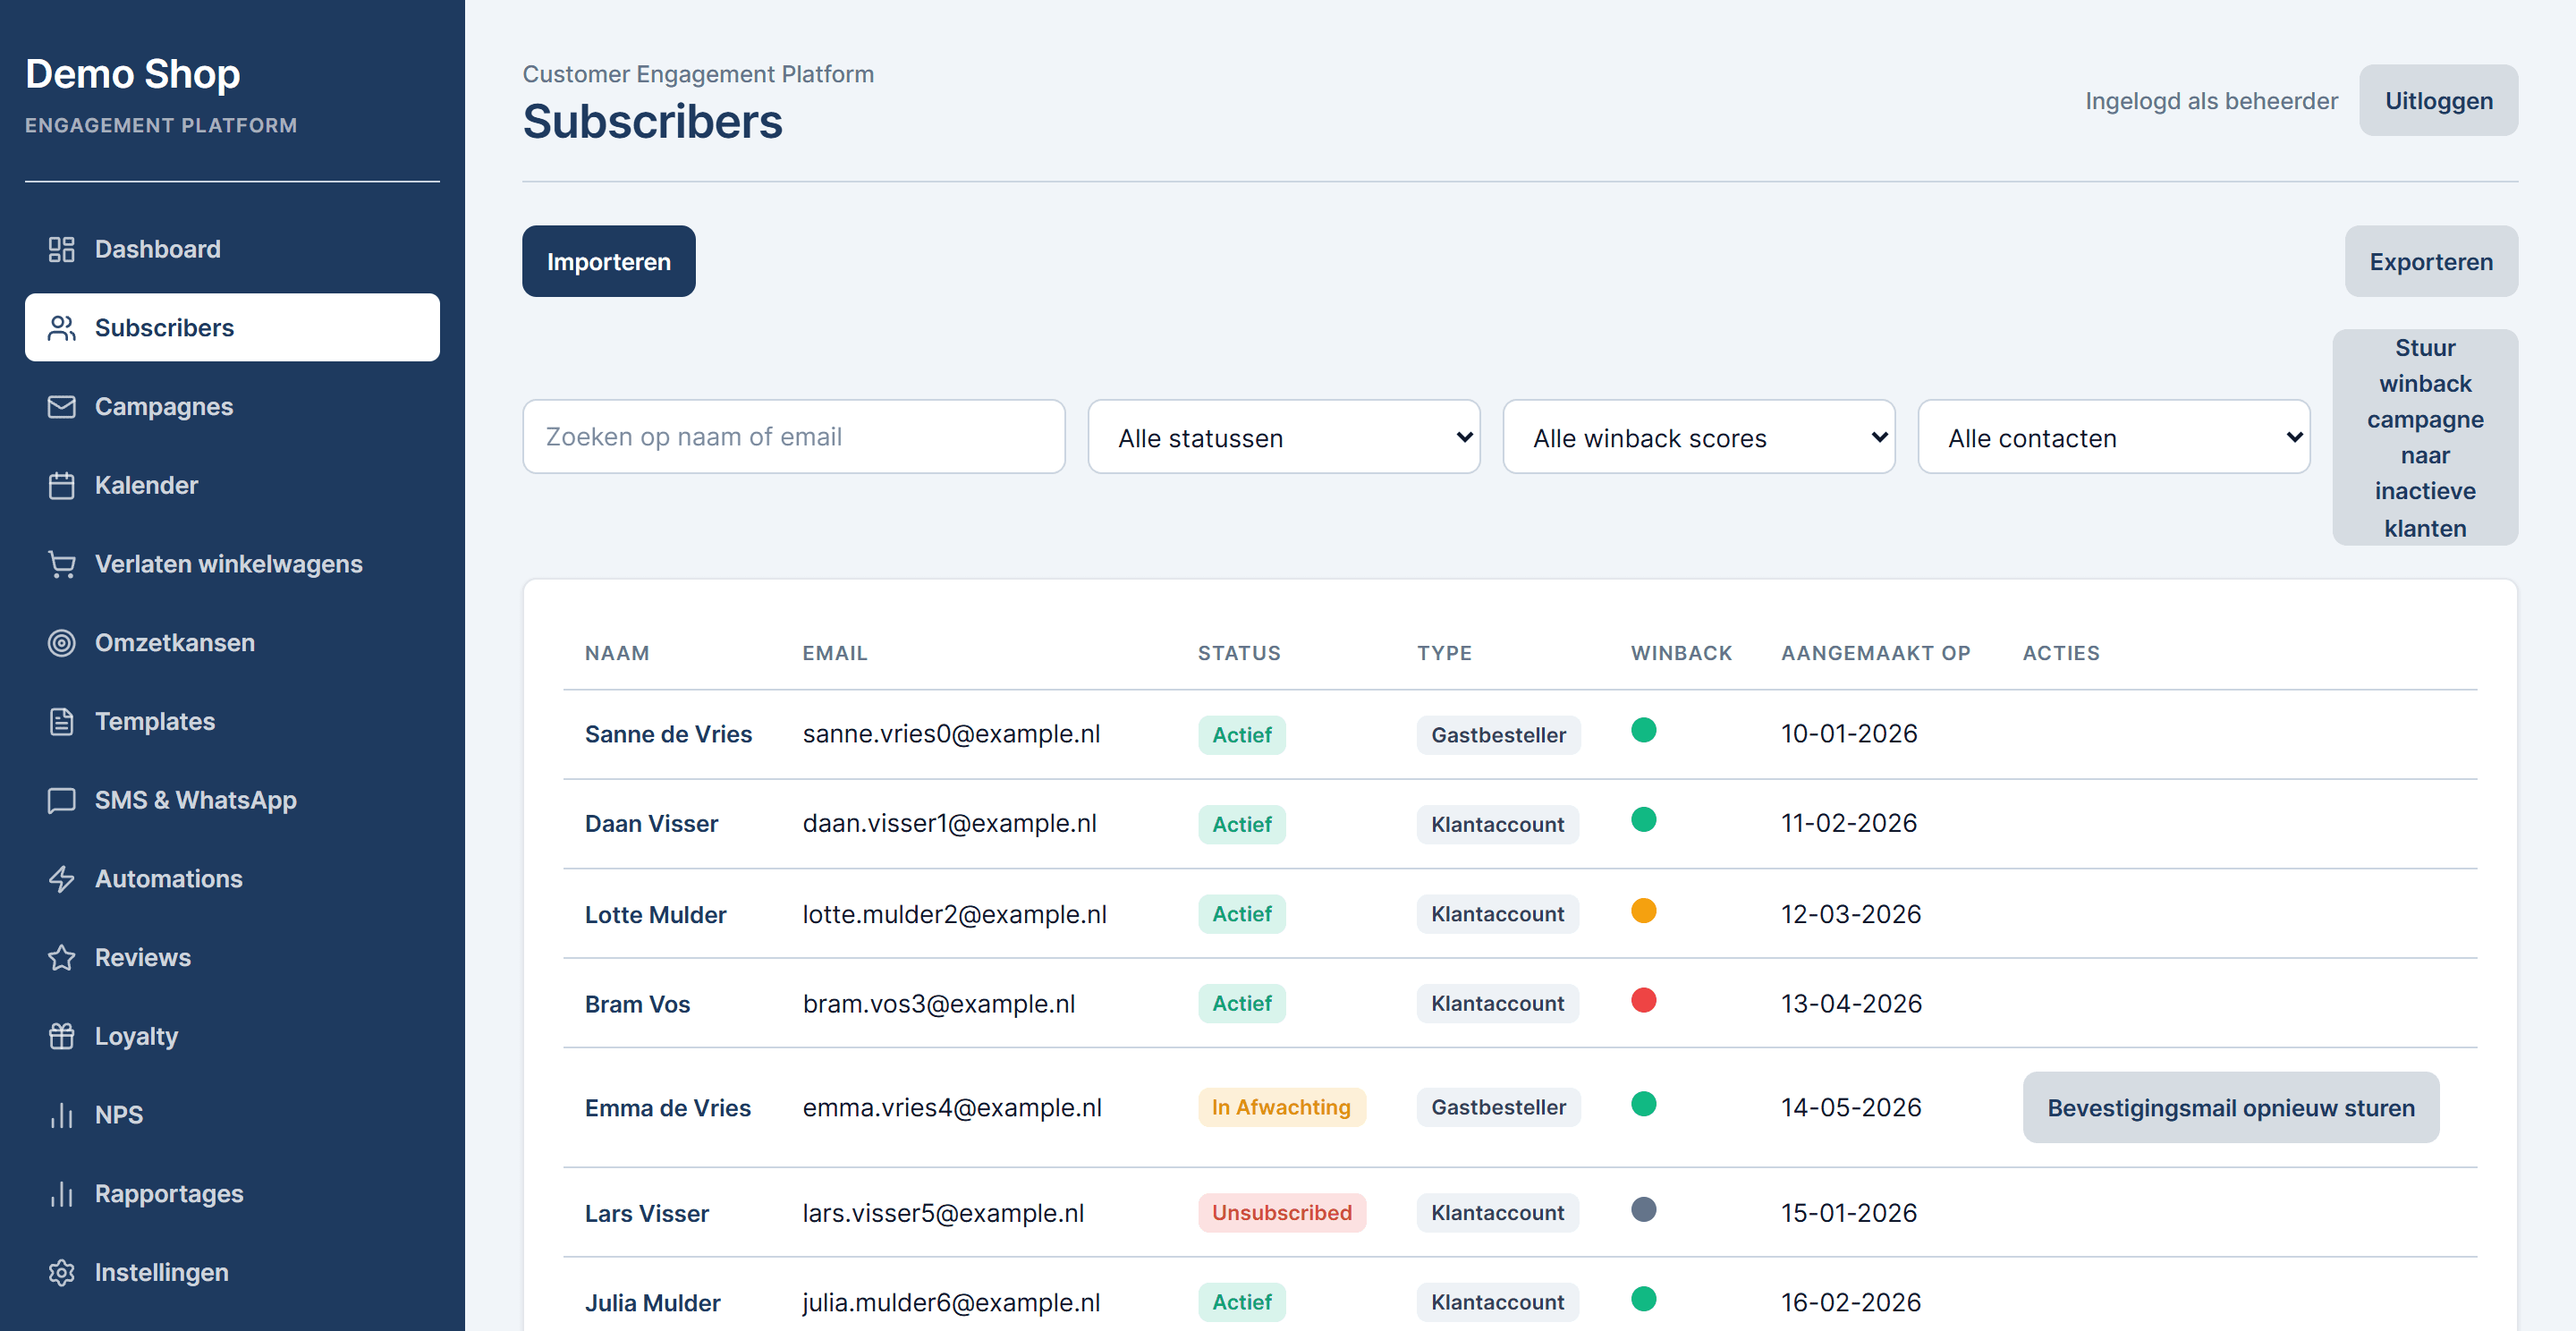
Task: Click the Loyalty gift icon
Action: tap(62, 1036)
